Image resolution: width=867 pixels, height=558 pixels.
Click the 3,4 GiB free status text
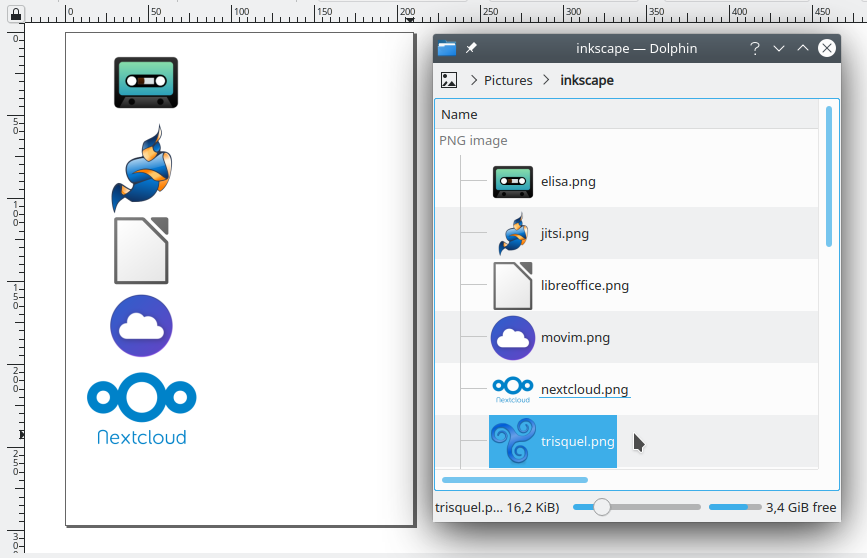click(801, 507)
